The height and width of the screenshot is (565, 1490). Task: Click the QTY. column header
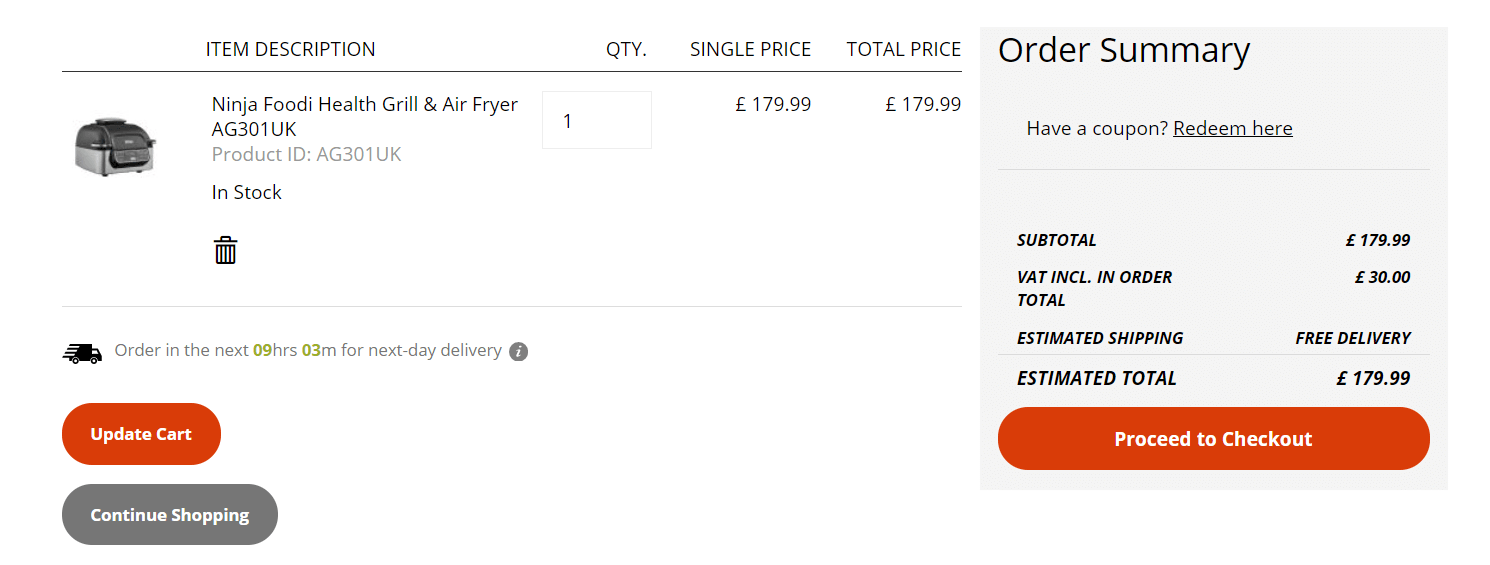pos(626,49)
